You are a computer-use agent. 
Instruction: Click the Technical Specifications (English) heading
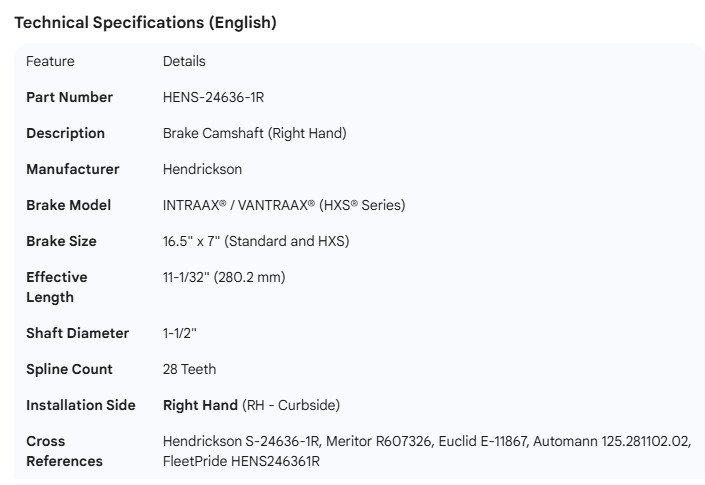tap(145, 22)
